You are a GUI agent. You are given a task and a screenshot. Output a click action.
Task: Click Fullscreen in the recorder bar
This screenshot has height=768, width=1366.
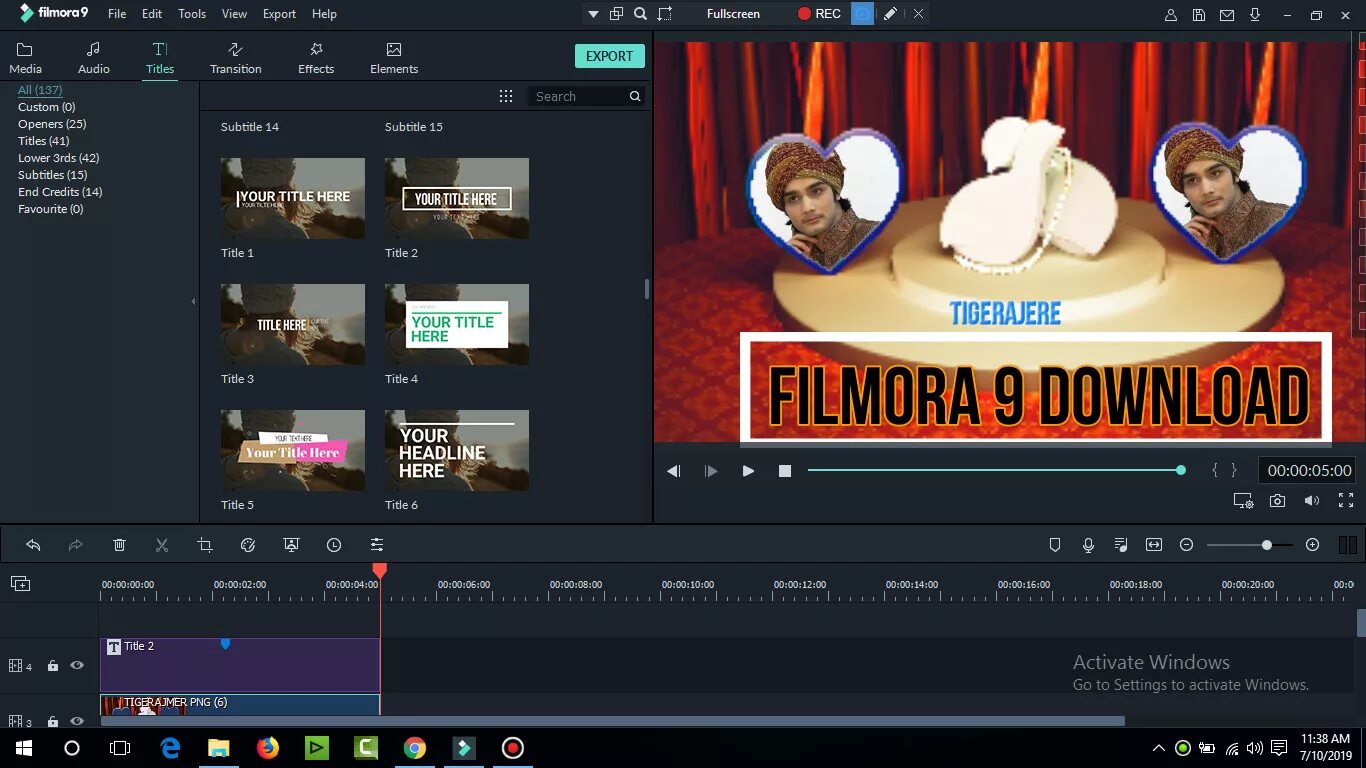click(733, 14)
